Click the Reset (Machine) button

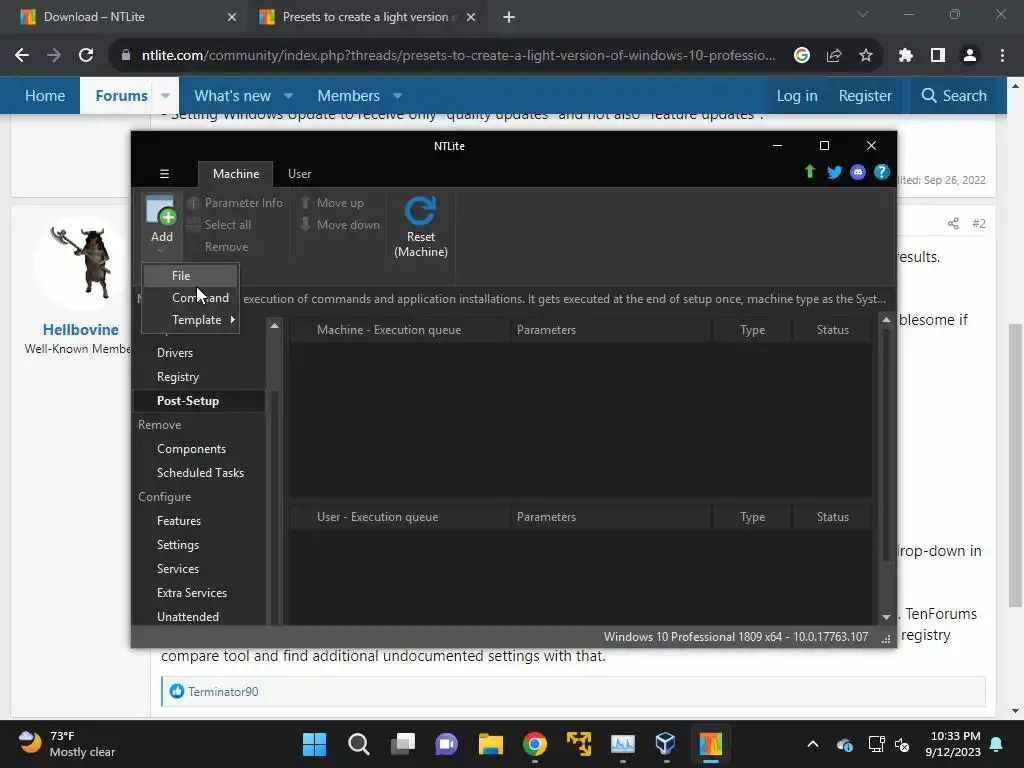[421, 227]
